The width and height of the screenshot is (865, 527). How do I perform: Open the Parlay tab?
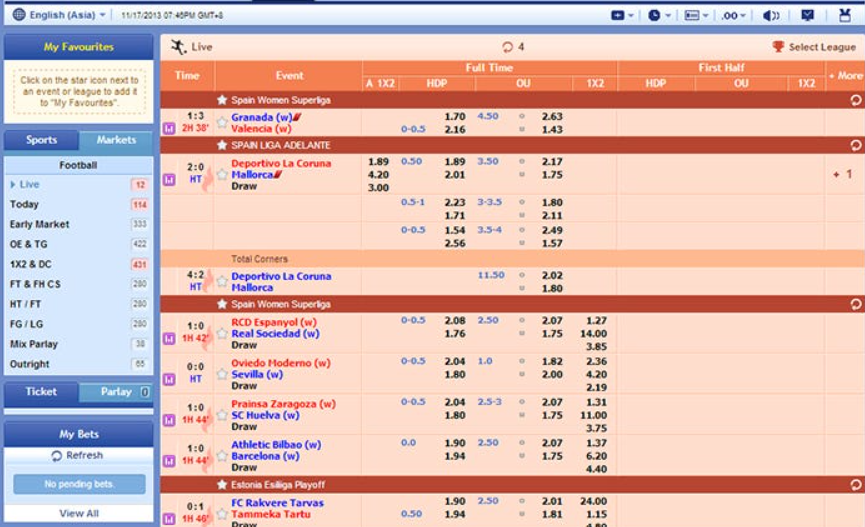(x=116, y=392)
